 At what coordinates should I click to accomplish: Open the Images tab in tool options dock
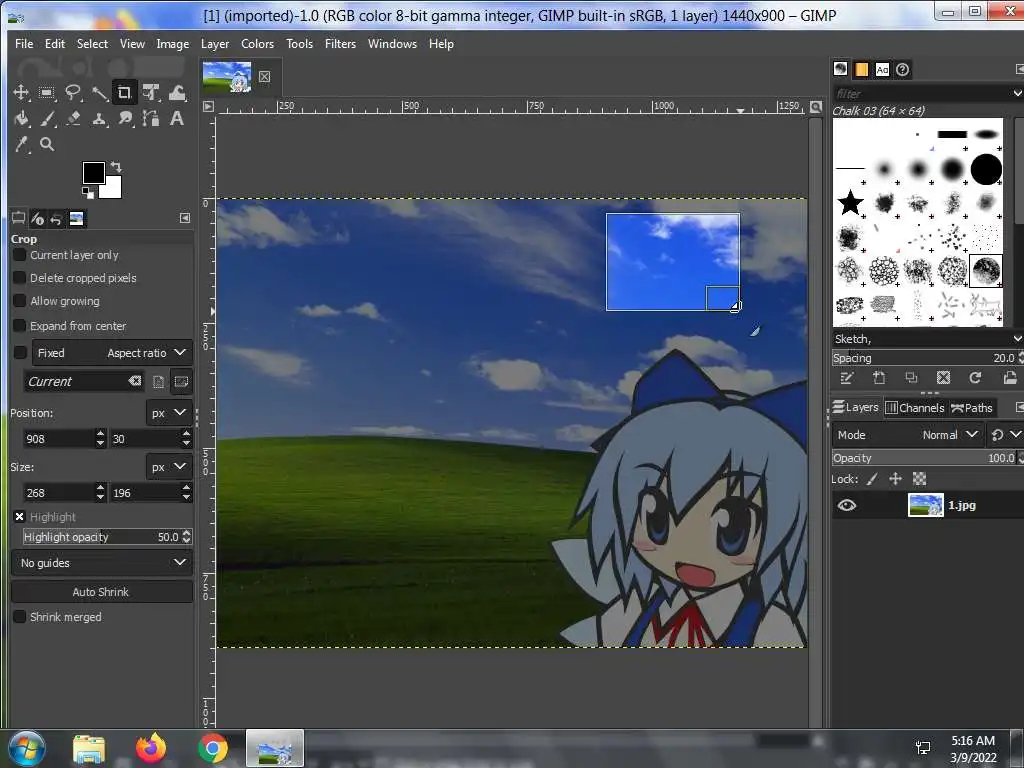pyautogui.click(x=76, y=219)
